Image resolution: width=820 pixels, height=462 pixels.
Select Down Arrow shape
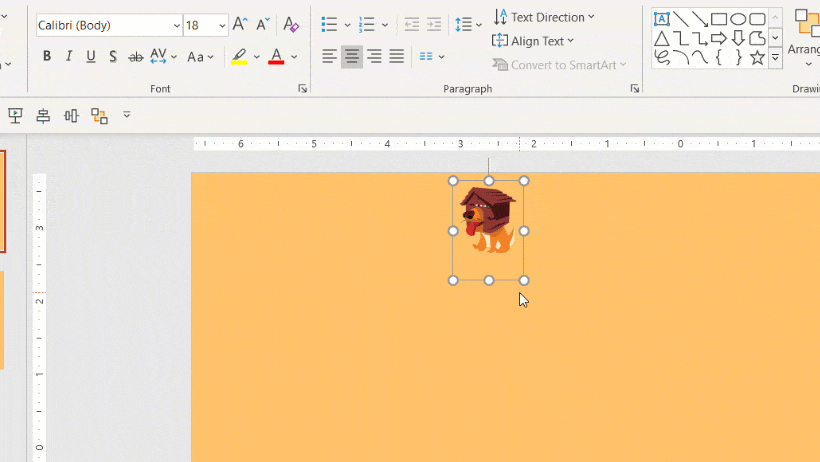[x=738, y=38]
